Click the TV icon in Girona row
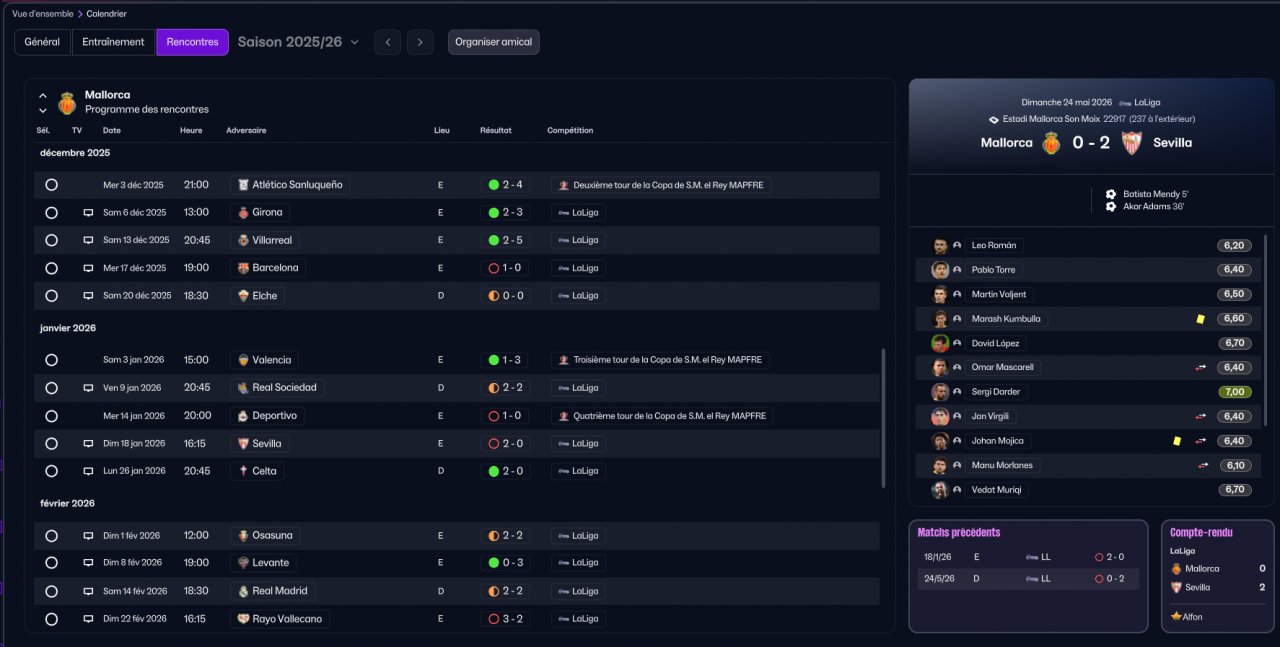 [88, 213]
